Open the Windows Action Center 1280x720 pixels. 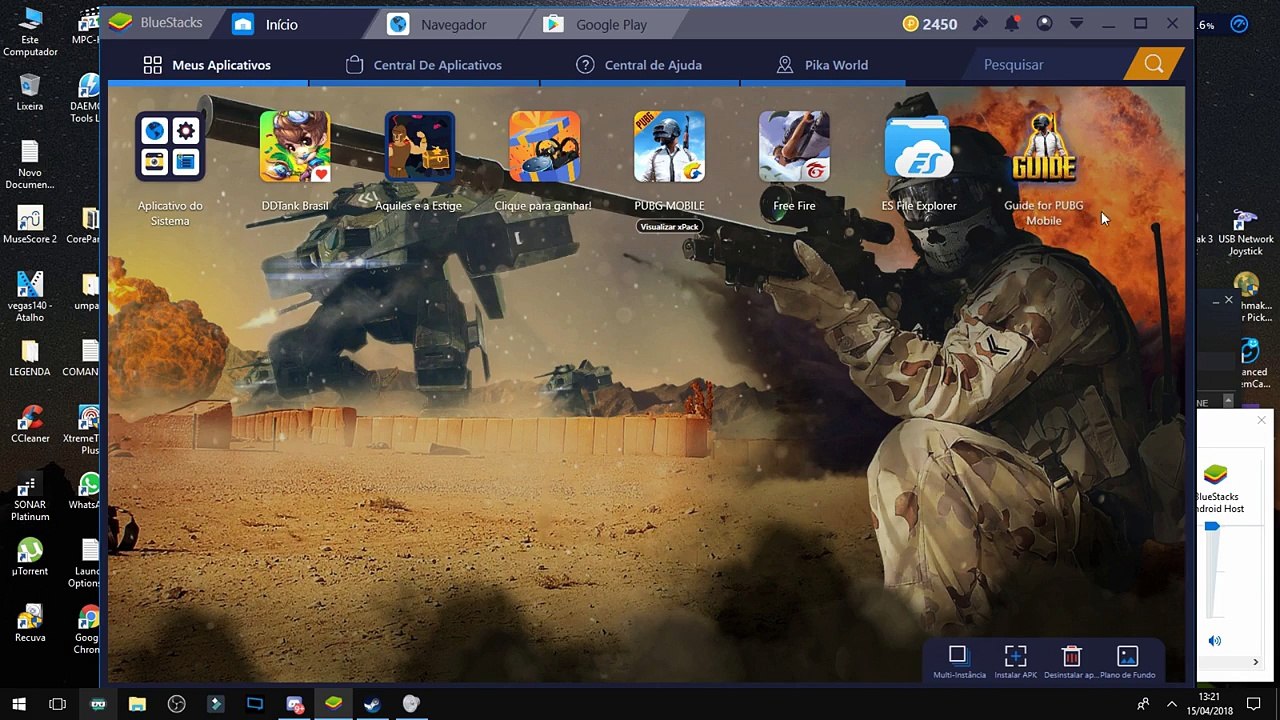pos(1253,704)
